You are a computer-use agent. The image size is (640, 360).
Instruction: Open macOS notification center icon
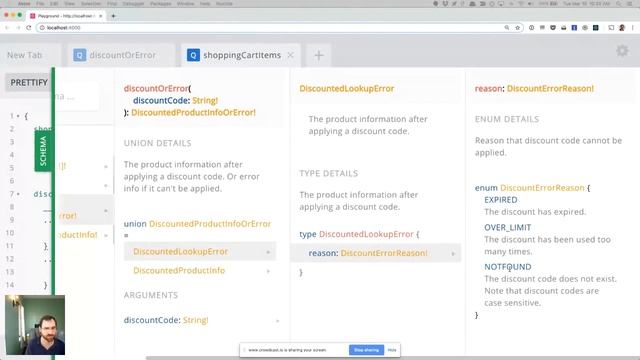coord(628,4)
